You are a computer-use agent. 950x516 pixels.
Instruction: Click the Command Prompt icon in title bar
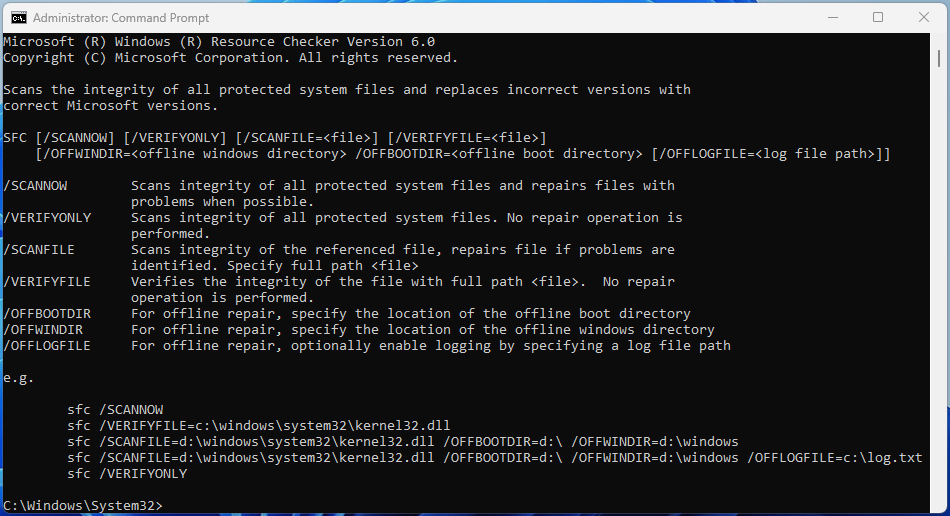[19, 18]
